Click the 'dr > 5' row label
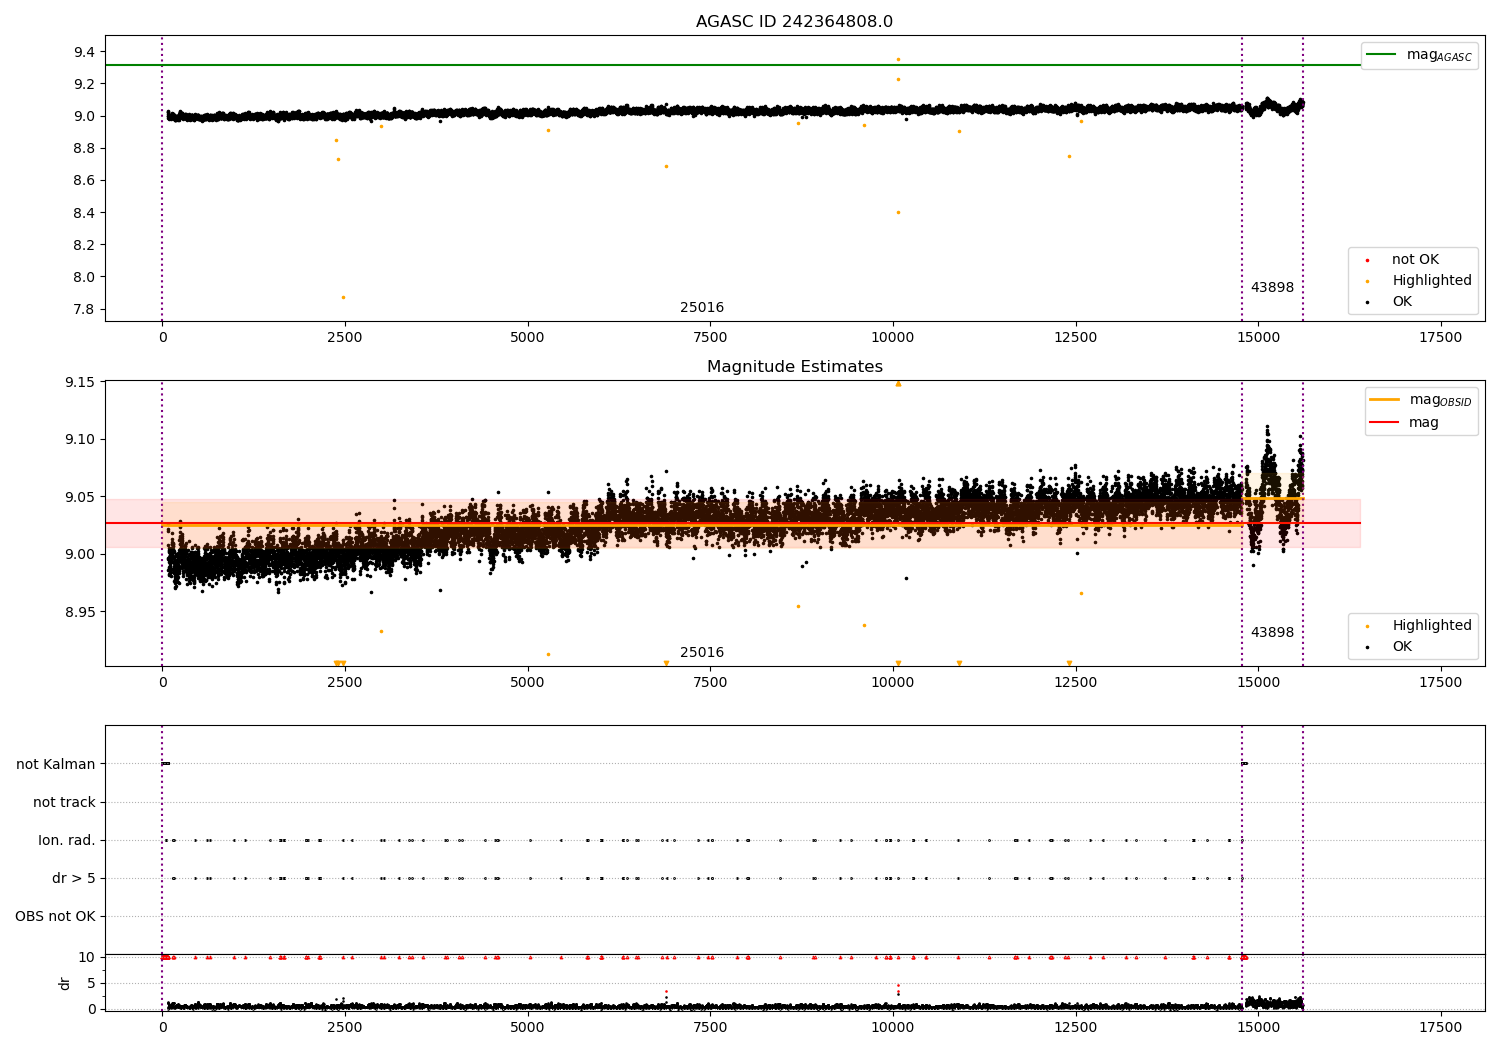Viewport: 1500px width, 1050px height. click(x=74, y=879)
